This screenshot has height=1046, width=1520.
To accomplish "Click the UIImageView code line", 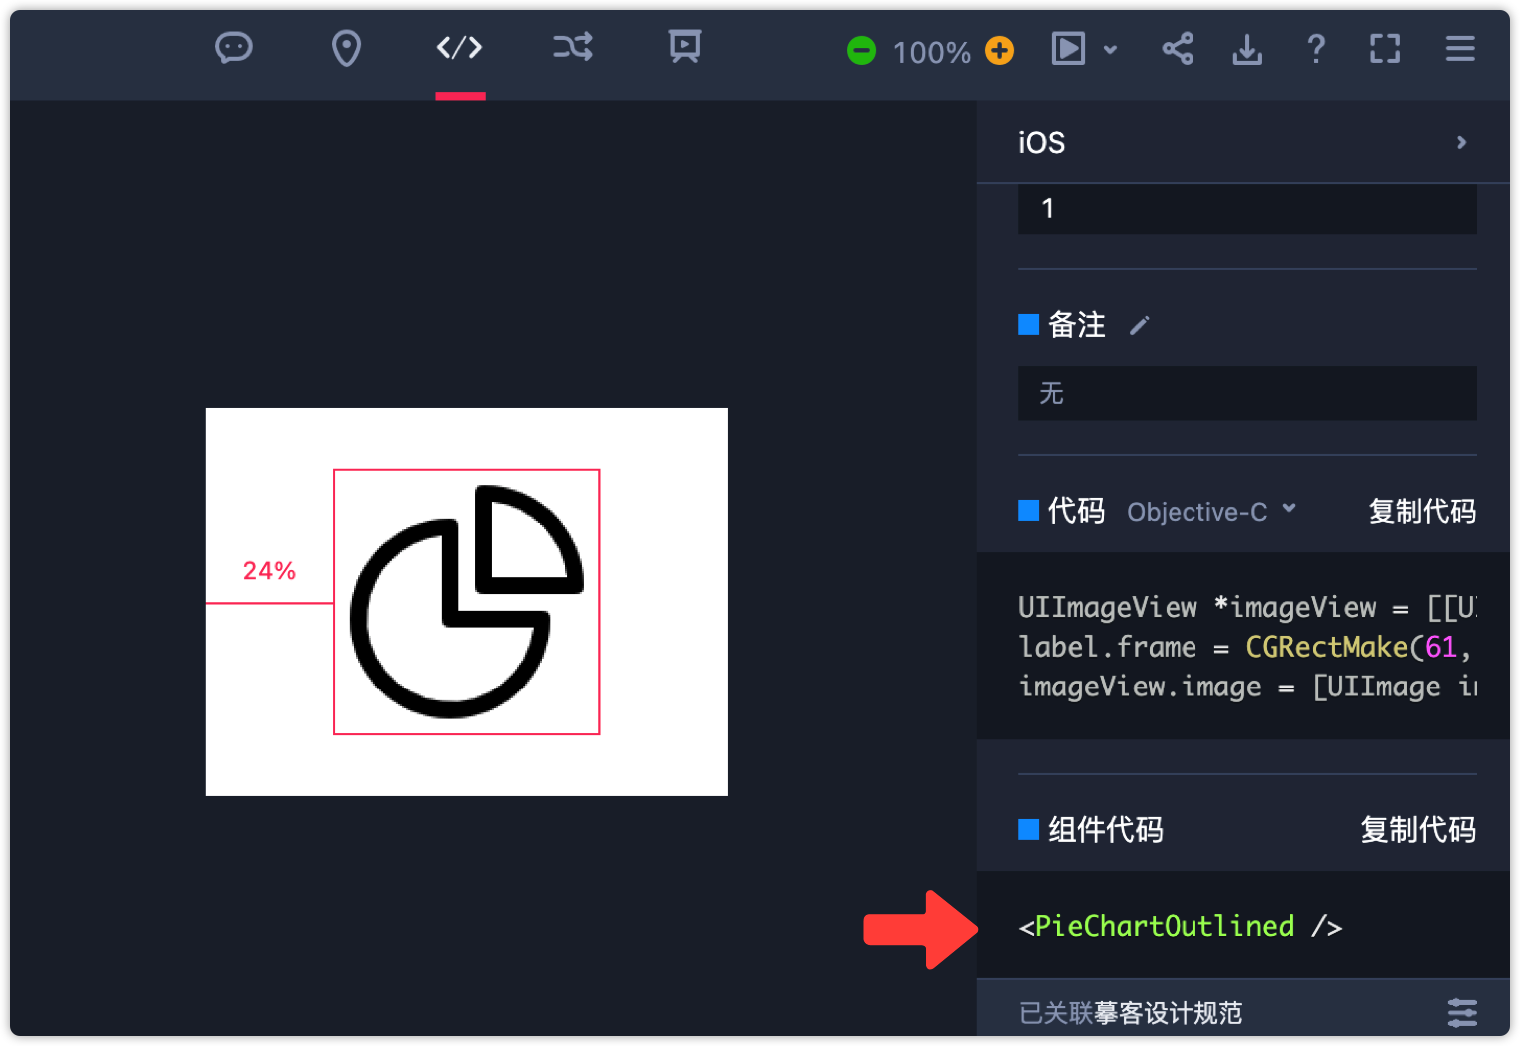I will coord(1247,607).
